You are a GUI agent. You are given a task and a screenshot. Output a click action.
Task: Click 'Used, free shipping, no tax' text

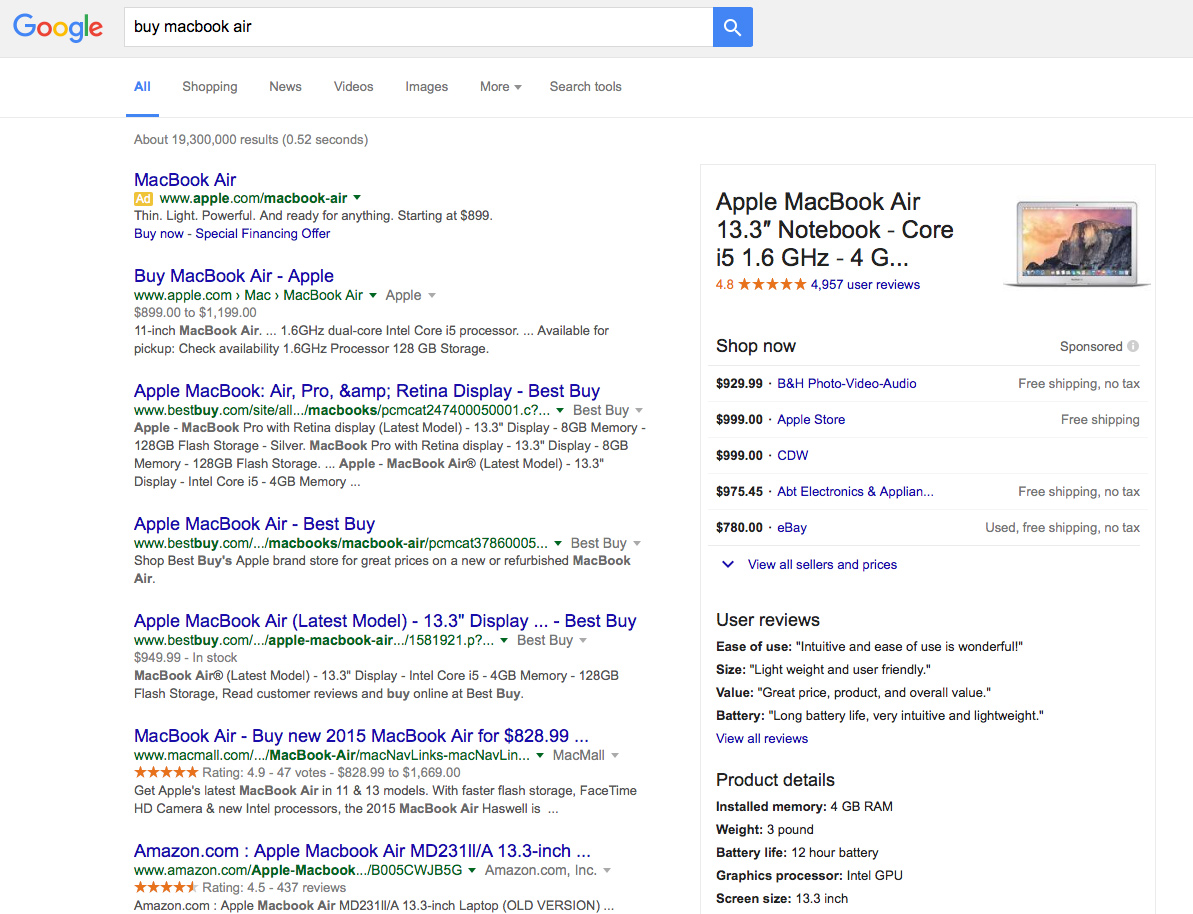pos(1063,527)
